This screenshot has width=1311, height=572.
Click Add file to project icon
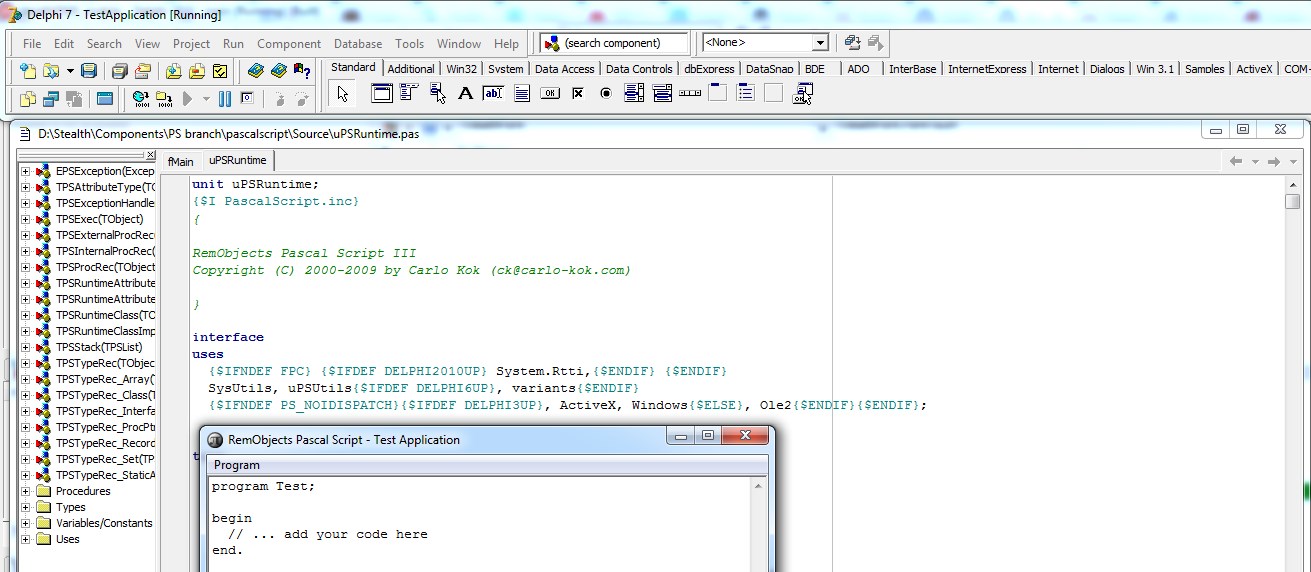(x=173, y=71)
